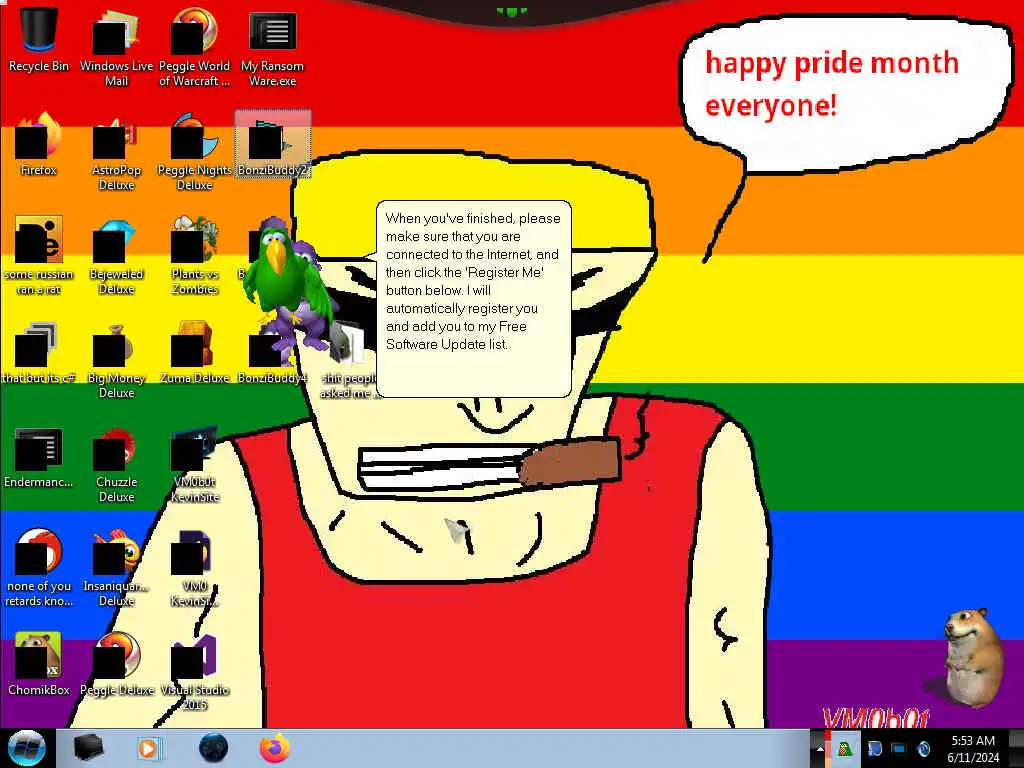This screenshot has width=1024, height=768.
Task: Select the Plants vs Zombies icon
Action: 194,256
